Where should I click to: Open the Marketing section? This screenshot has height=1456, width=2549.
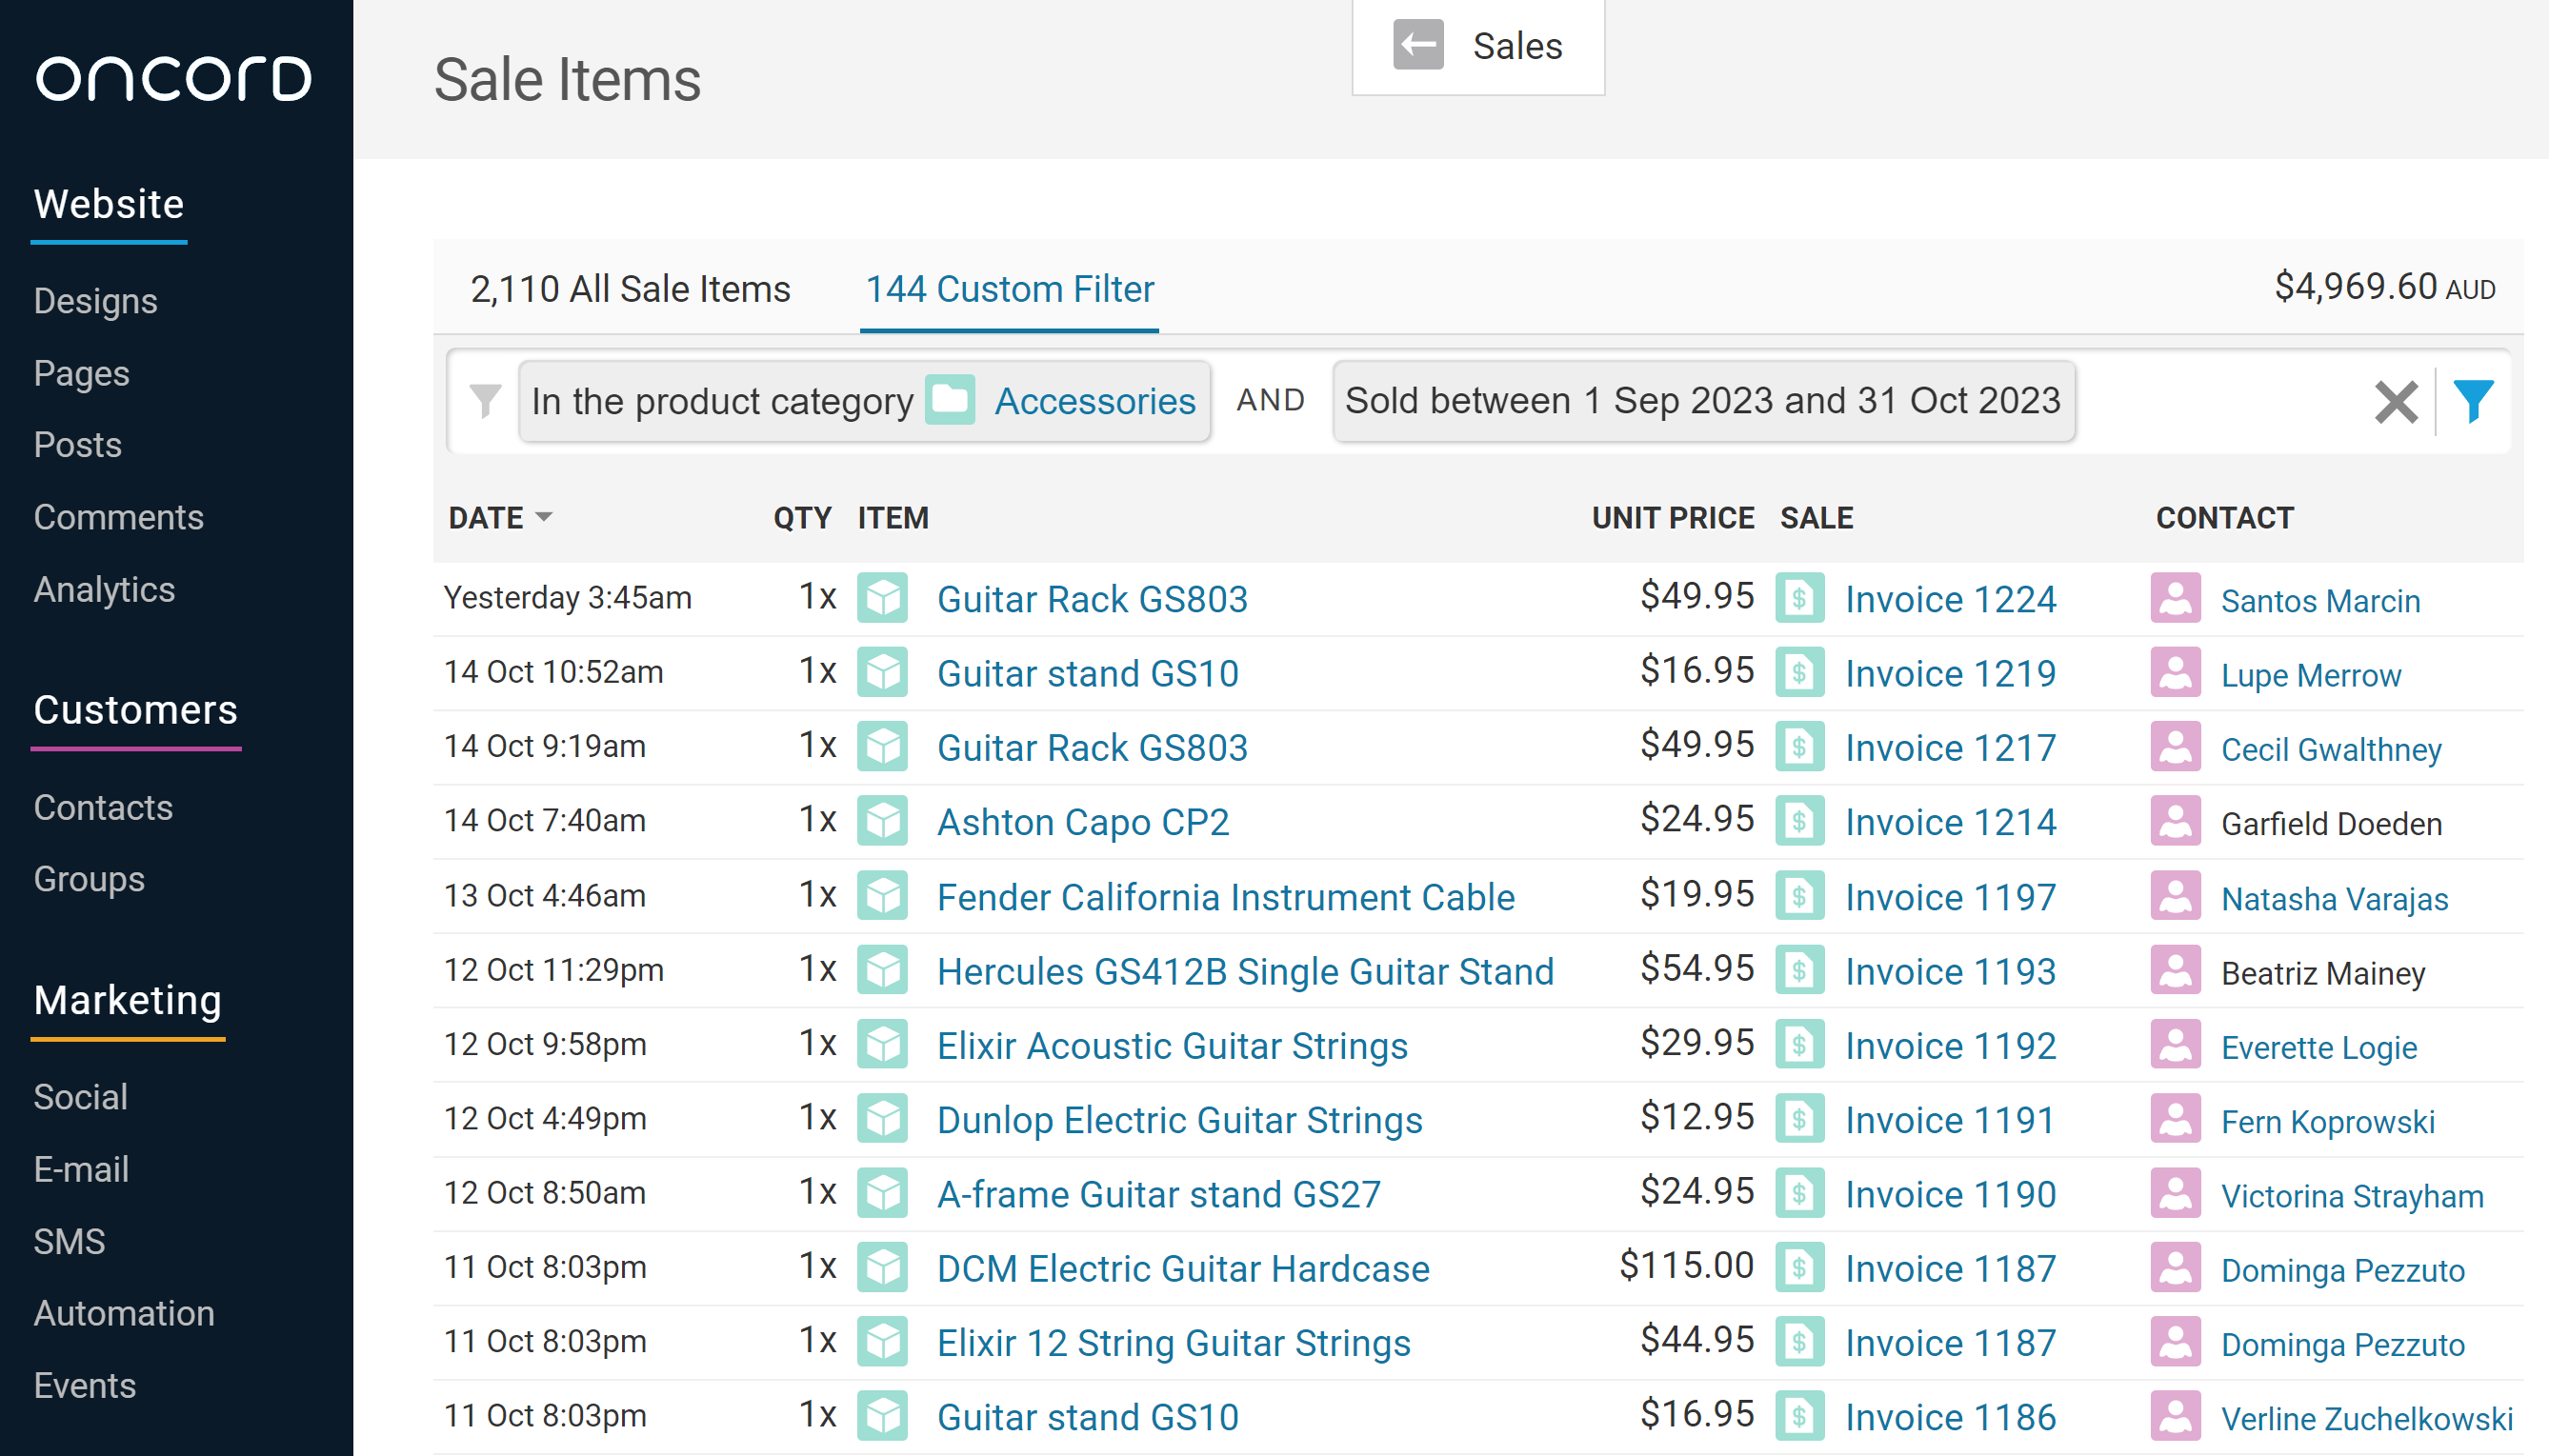pyautogui.click(x=128, y=1000)
